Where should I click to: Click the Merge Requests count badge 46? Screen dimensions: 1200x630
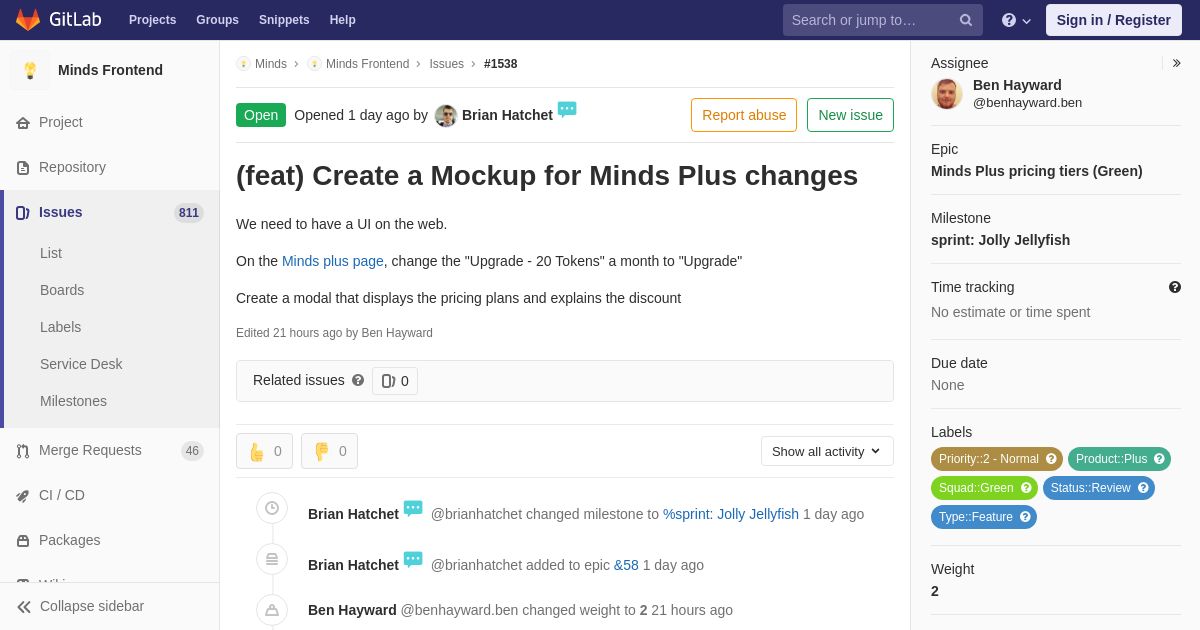coord(192,451)
